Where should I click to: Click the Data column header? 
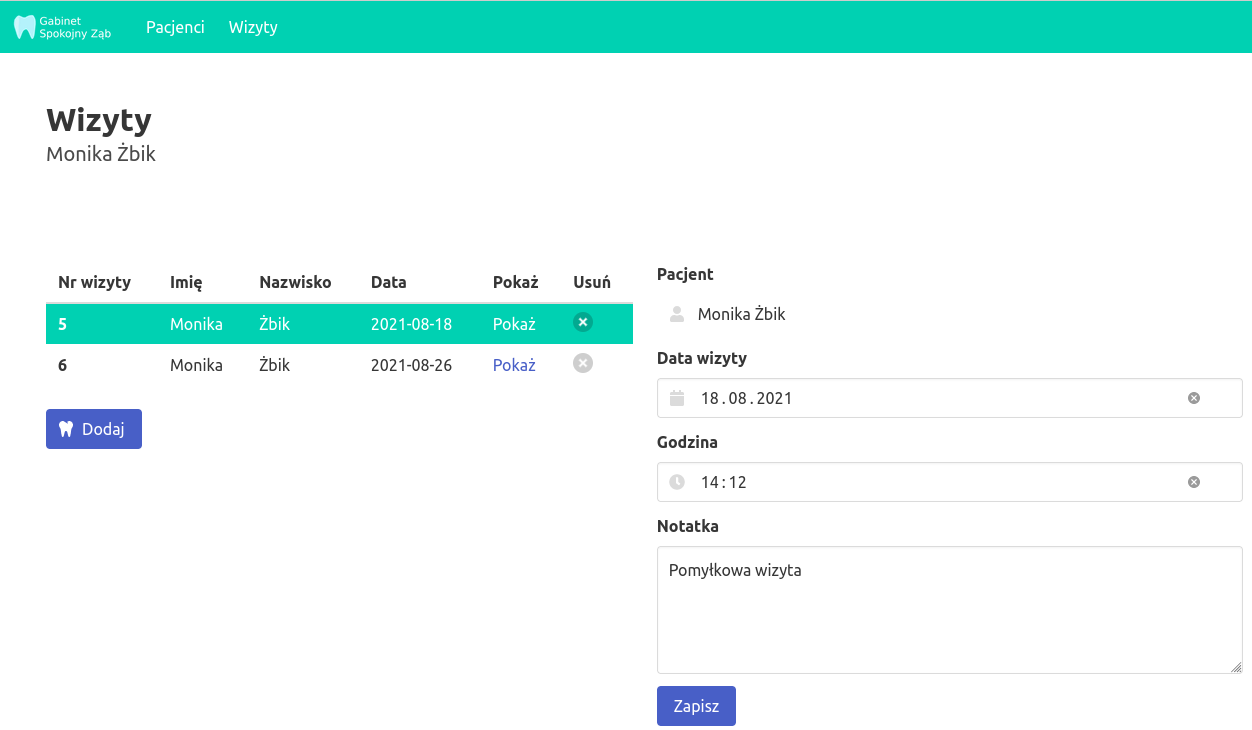pyautogui.click(x=388, y=282)
